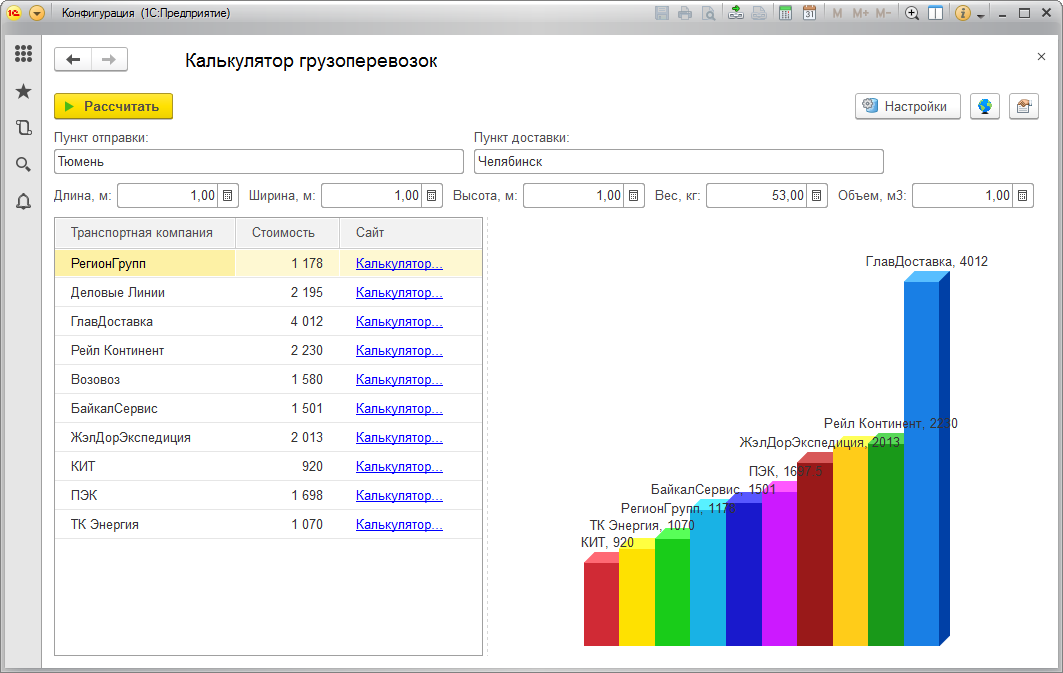Open calculator button for Объем field
Screen dimensions: 1063x673
click(x=1022, y=195)
